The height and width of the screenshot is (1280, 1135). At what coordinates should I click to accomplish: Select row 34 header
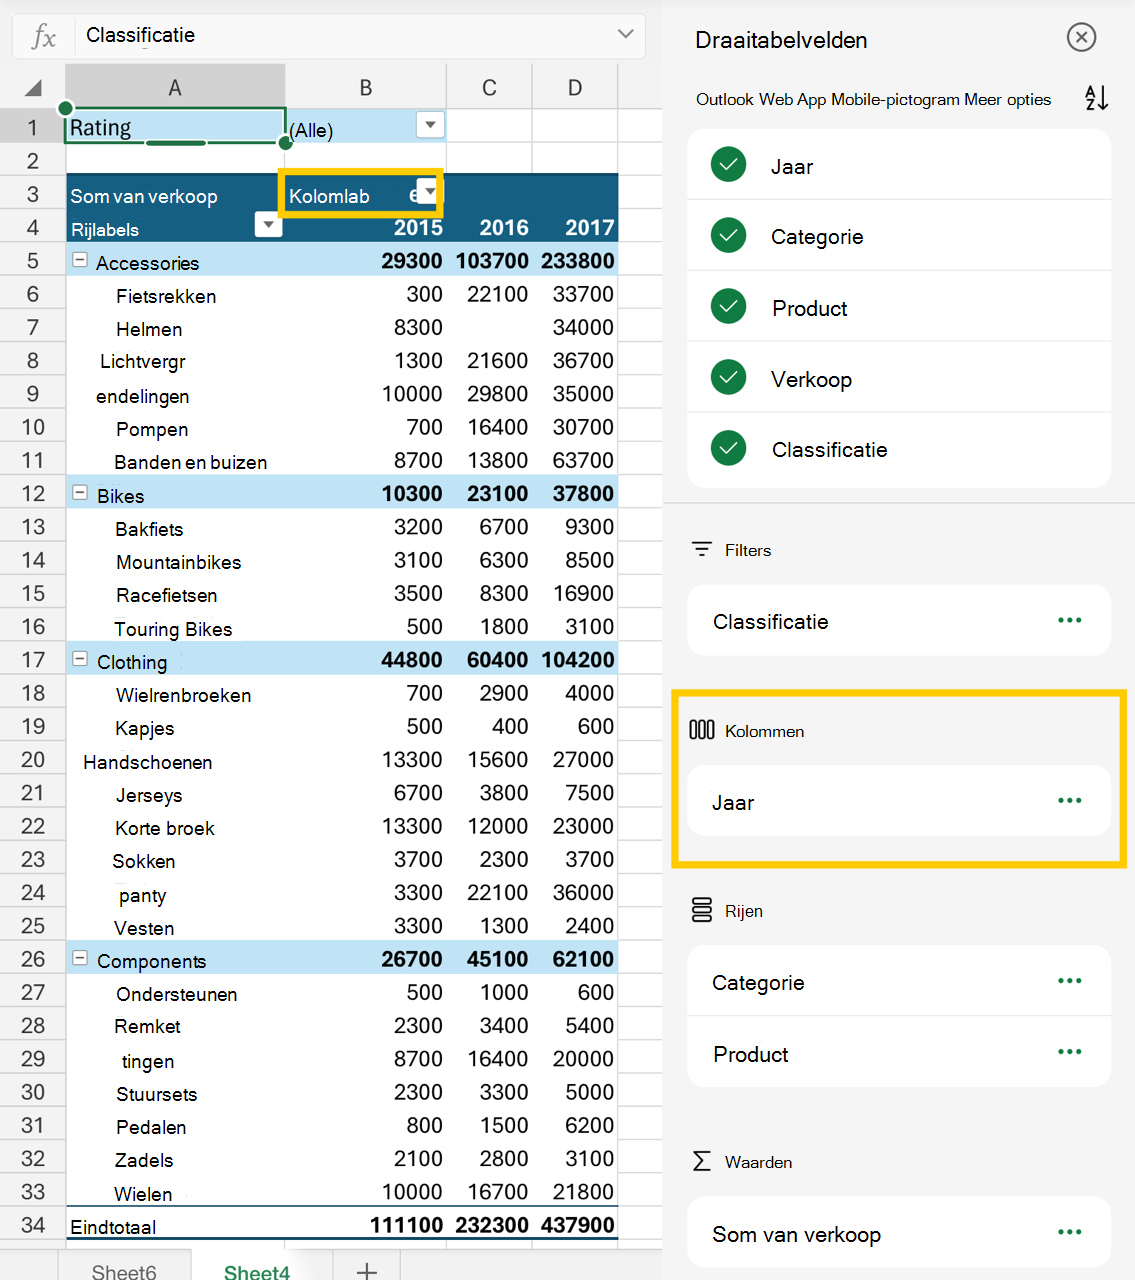click(x=33, y=1225)
